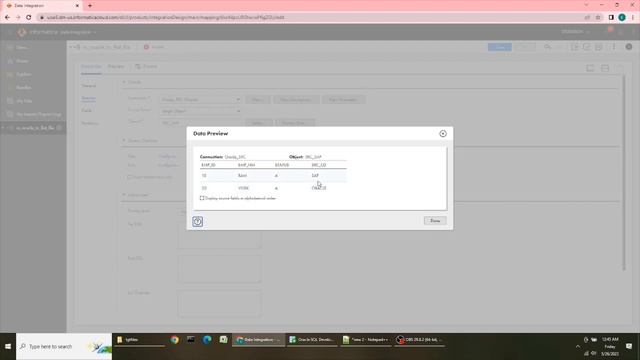Switch to the DBeaver taskbar window
The height and width of the screenshot is (360, 640).
tap(419, 340)
